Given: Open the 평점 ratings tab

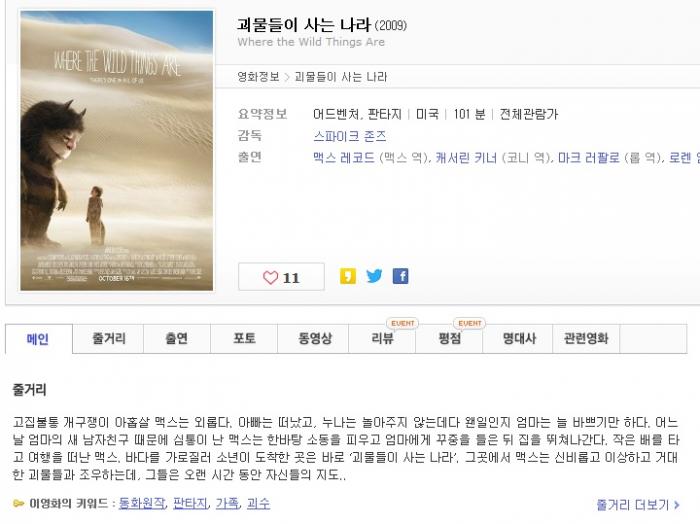Looking at the screenshot, I should (x=450, y=339).
